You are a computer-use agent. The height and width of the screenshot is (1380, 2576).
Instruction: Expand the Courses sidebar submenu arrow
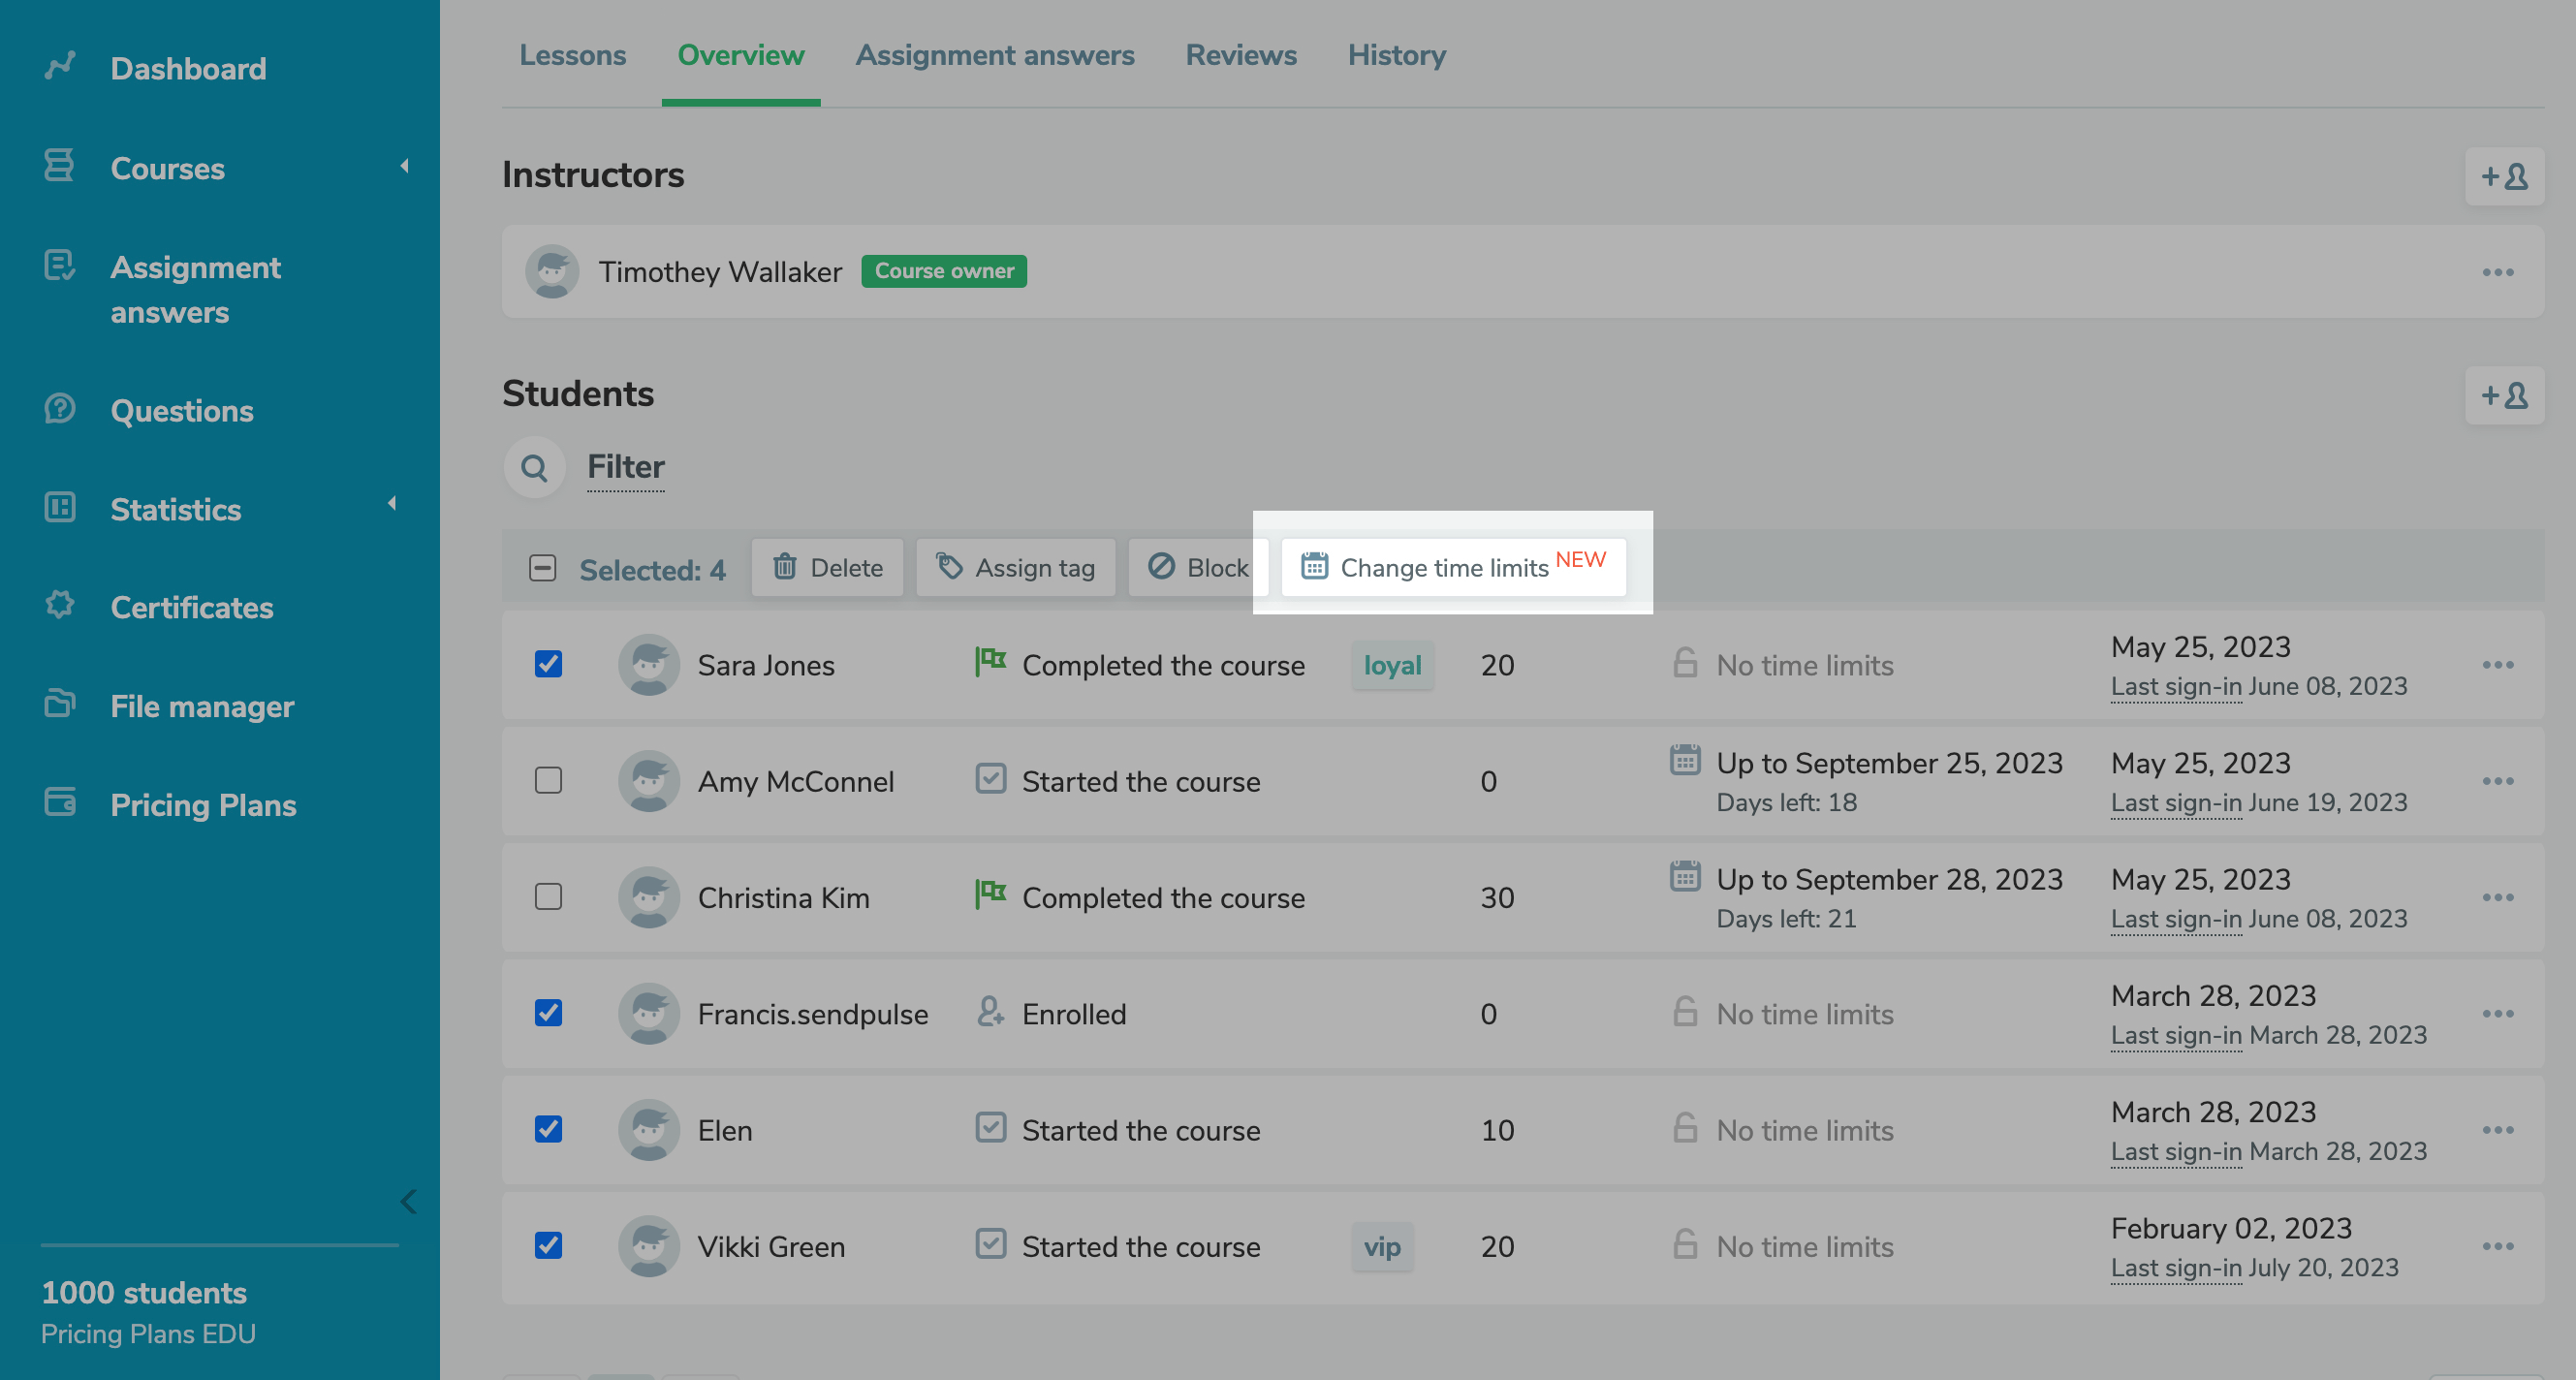(x=404, y=166)
